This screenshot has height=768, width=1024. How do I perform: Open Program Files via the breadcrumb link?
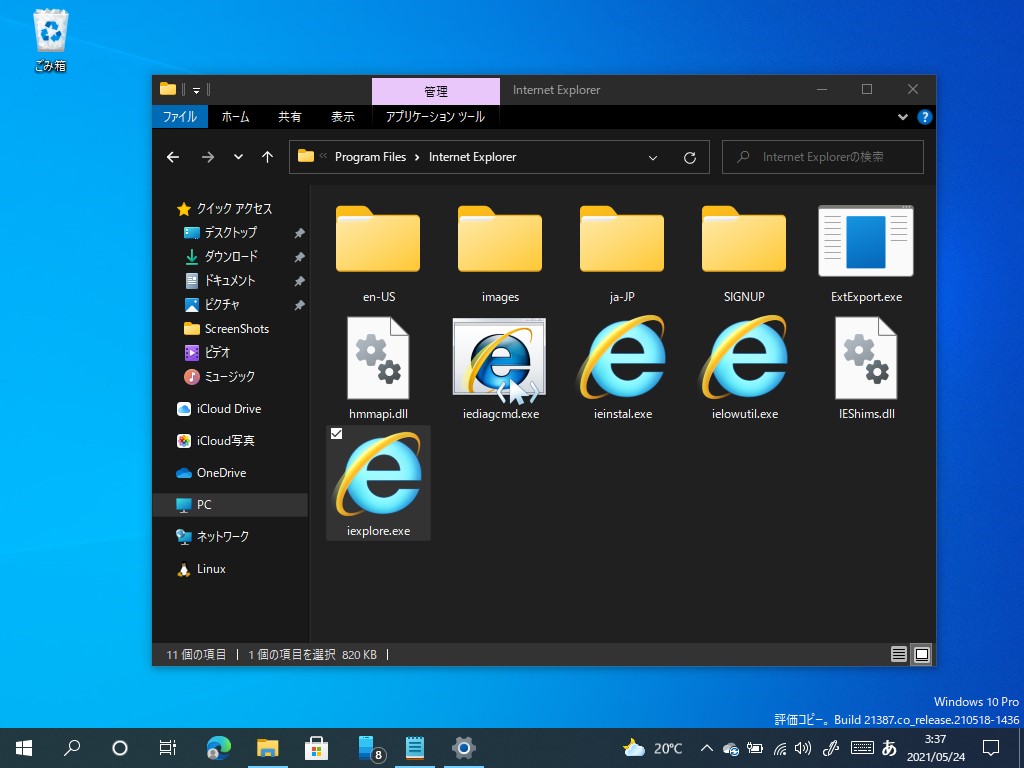click(369, 157)
